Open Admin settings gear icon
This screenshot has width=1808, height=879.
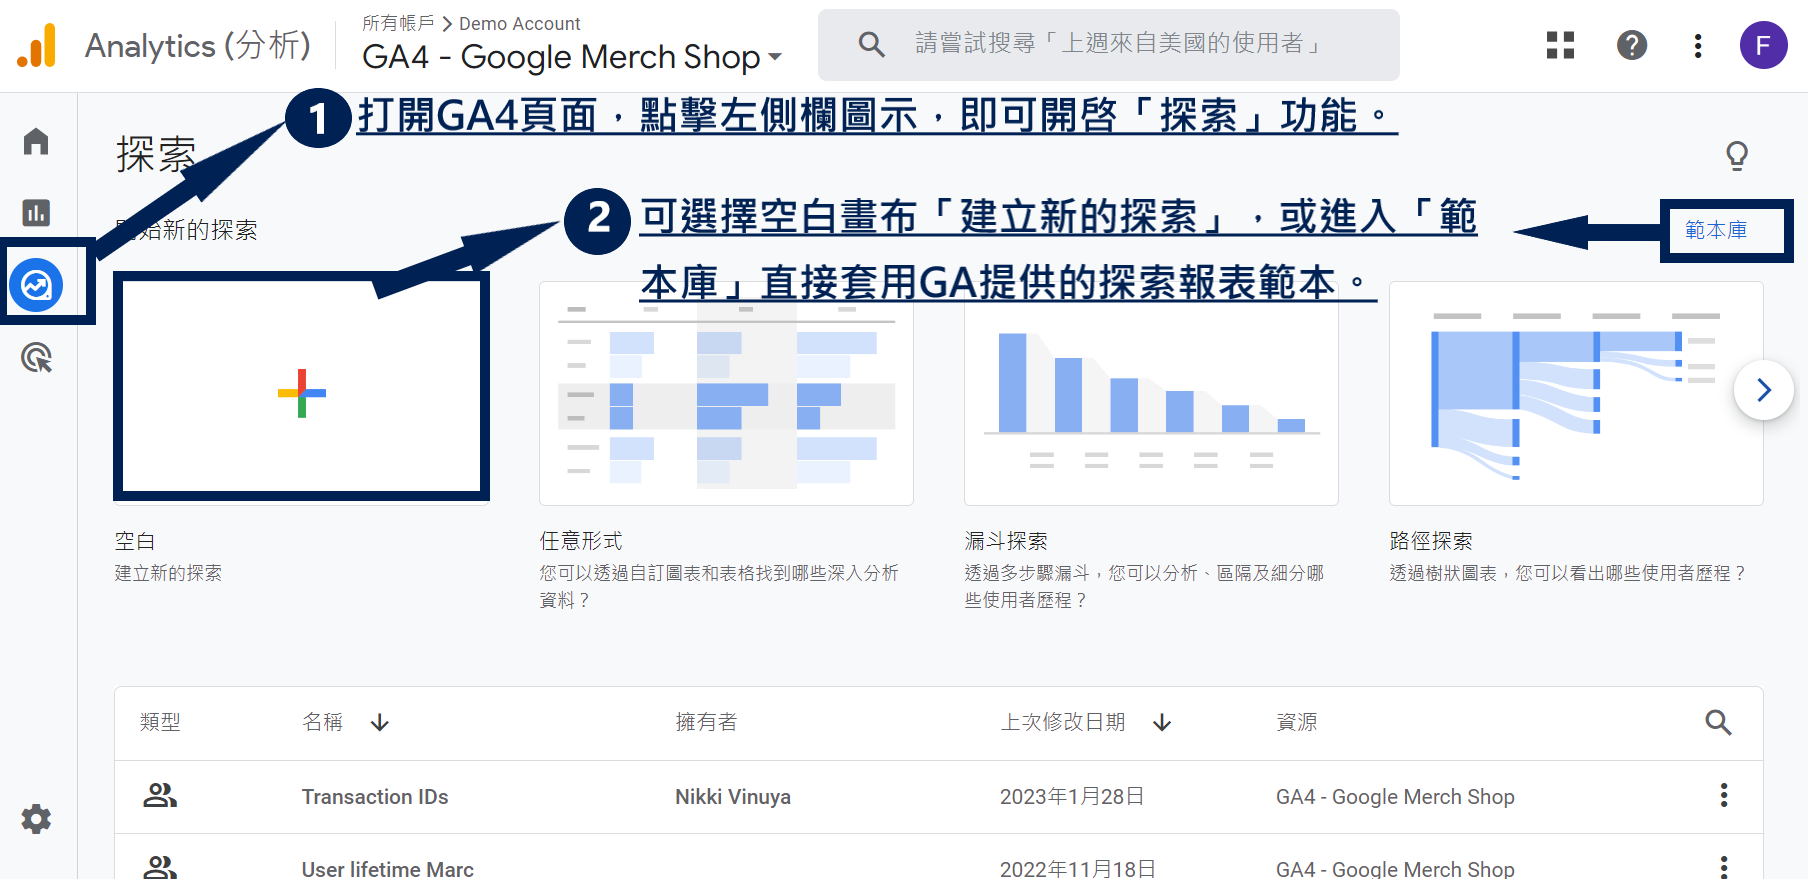click(36, 819)
